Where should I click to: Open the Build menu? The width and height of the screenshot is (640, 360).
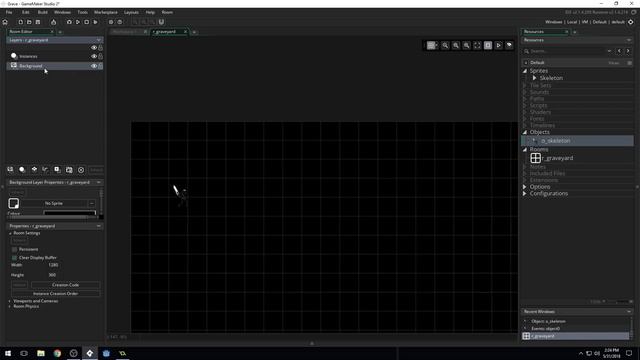coord(42,12)
